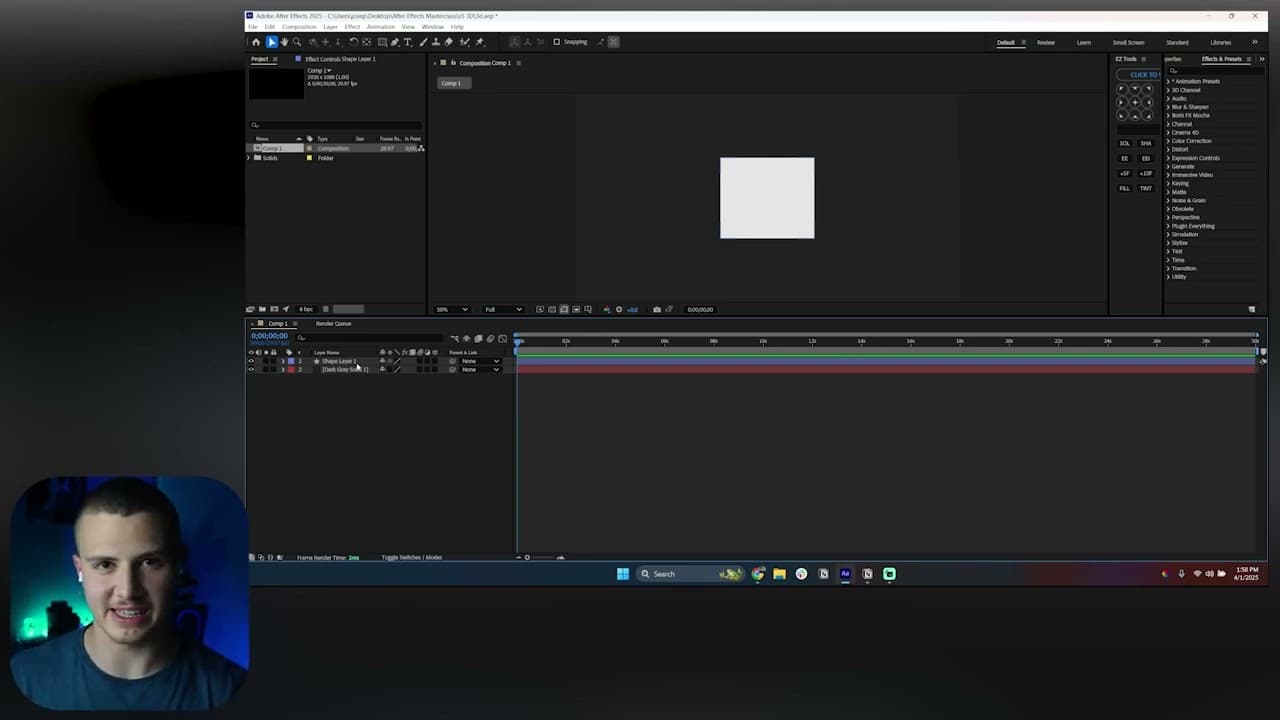
Task: Activate the Zoom tool
Action: (298, 42)
